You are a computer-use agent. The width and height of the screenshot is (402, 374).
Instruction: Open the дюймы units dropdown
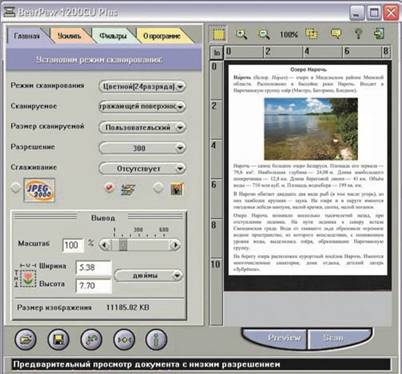coord(149,276)
